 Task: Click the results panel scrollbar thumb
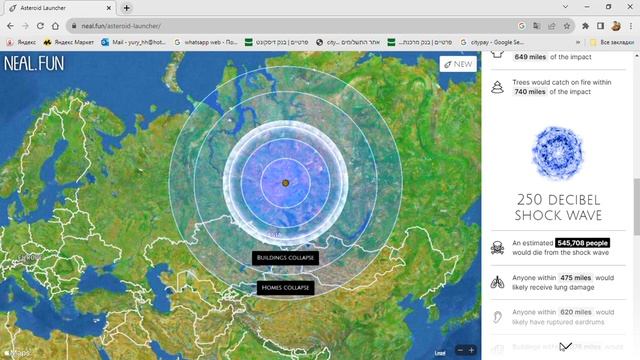tap(636, 207)
